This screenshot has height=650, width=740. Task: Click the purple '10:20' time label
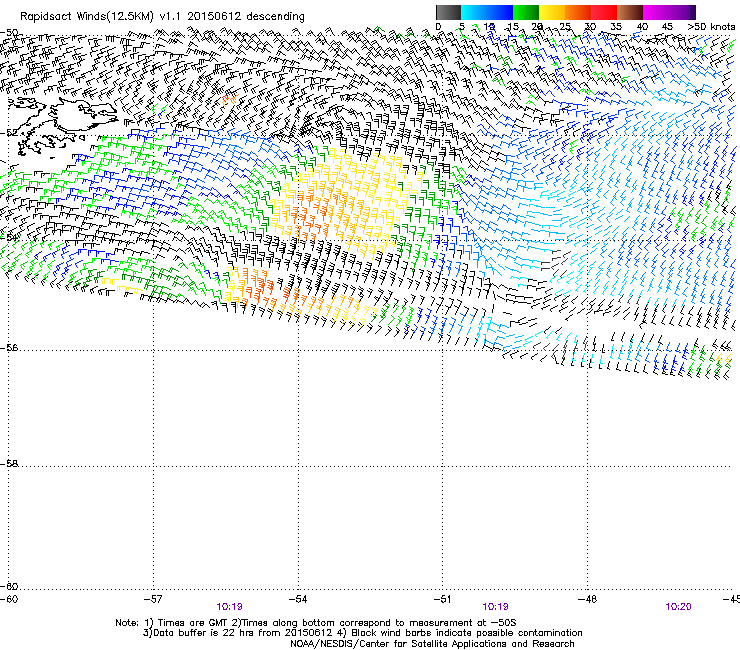(678, 607)
